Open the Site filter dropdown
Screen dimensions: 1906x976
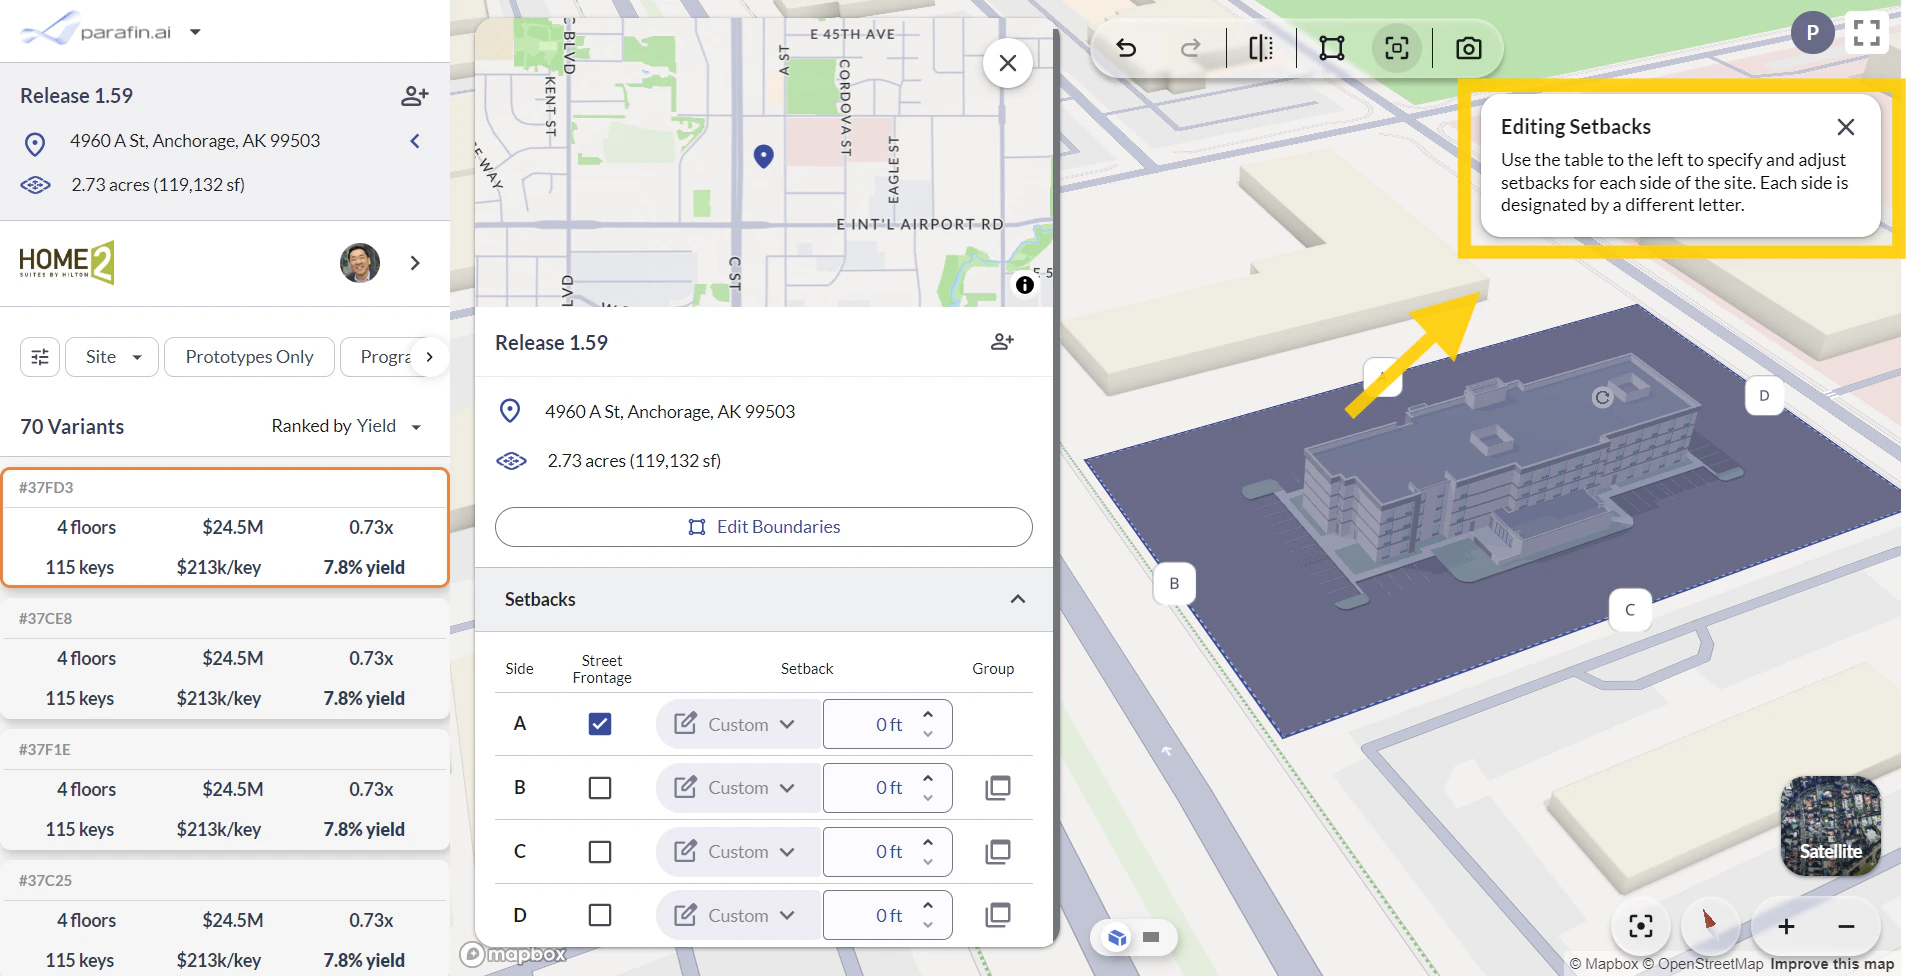[x=111, y=356]
